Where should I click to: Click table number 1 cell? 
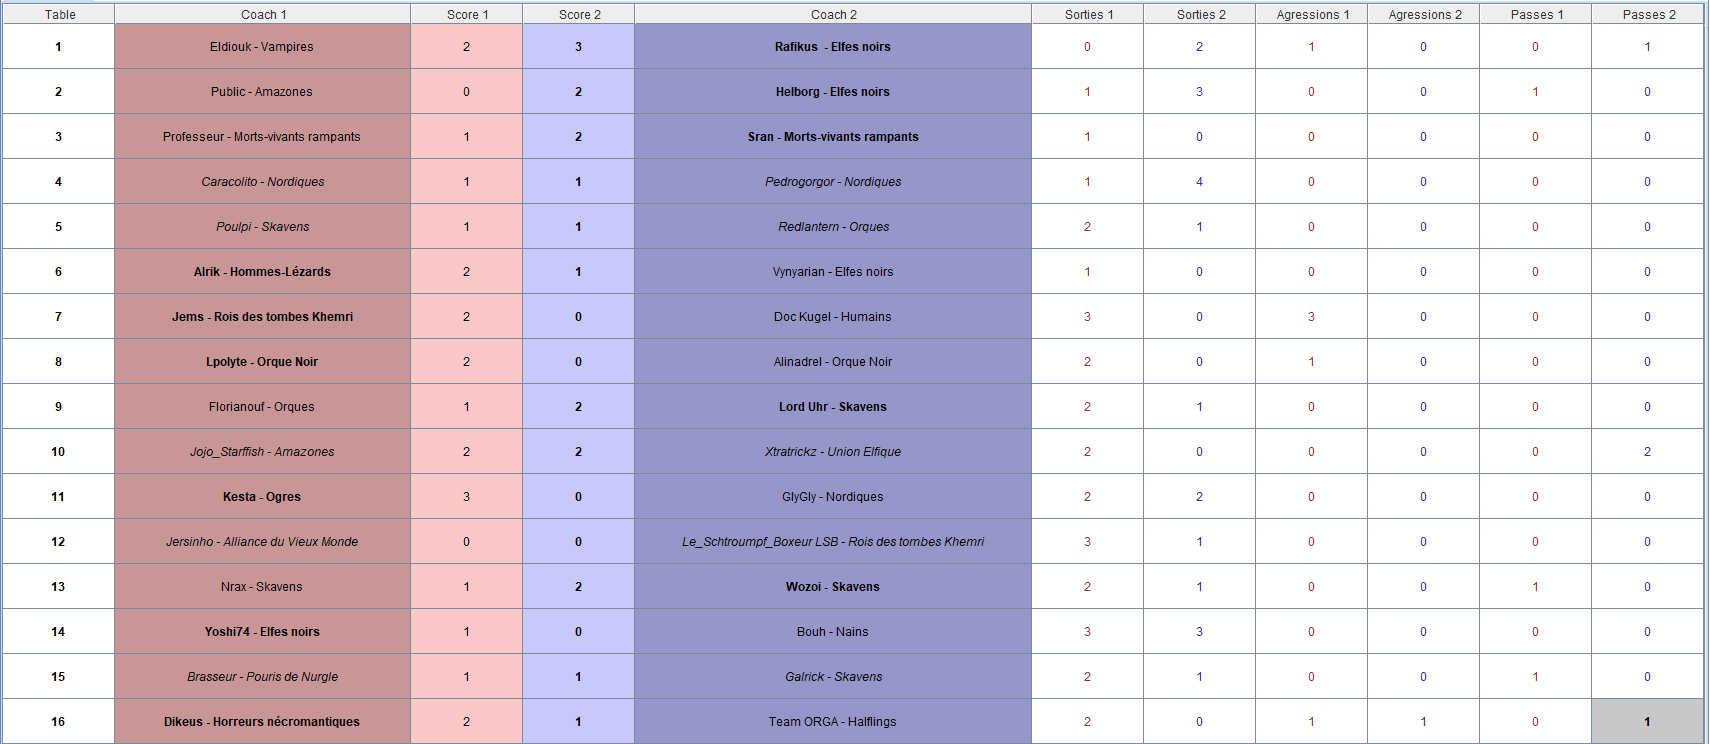(x=58, y=47)
